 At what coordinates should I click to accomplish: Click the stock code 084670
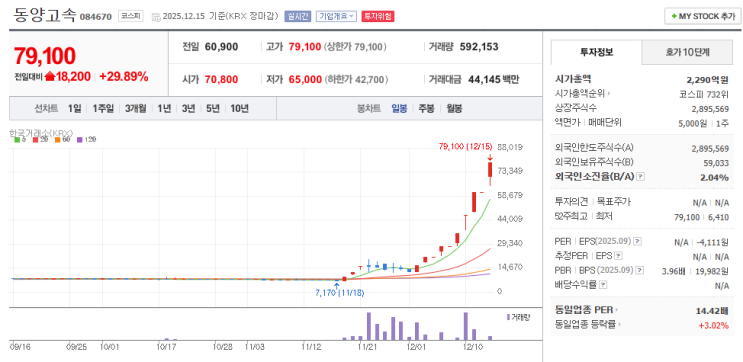[x=96, y=17]
